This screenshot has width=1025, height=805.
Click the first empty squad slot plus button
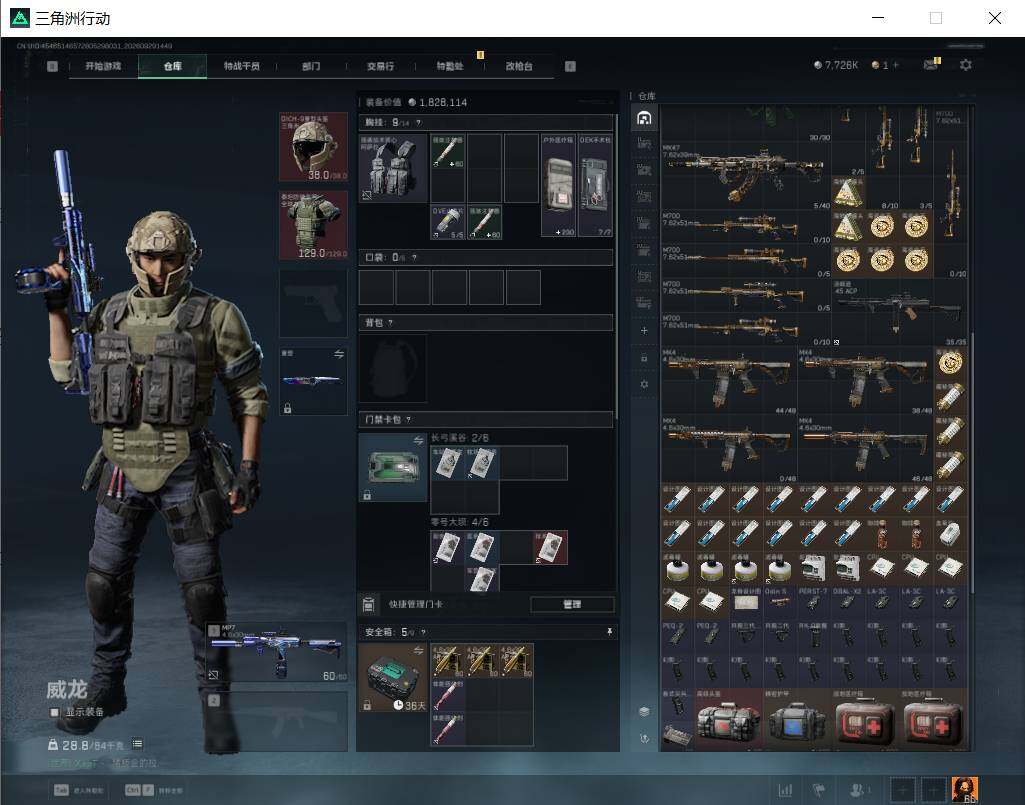pyautogui.click(x=902, y=790)
